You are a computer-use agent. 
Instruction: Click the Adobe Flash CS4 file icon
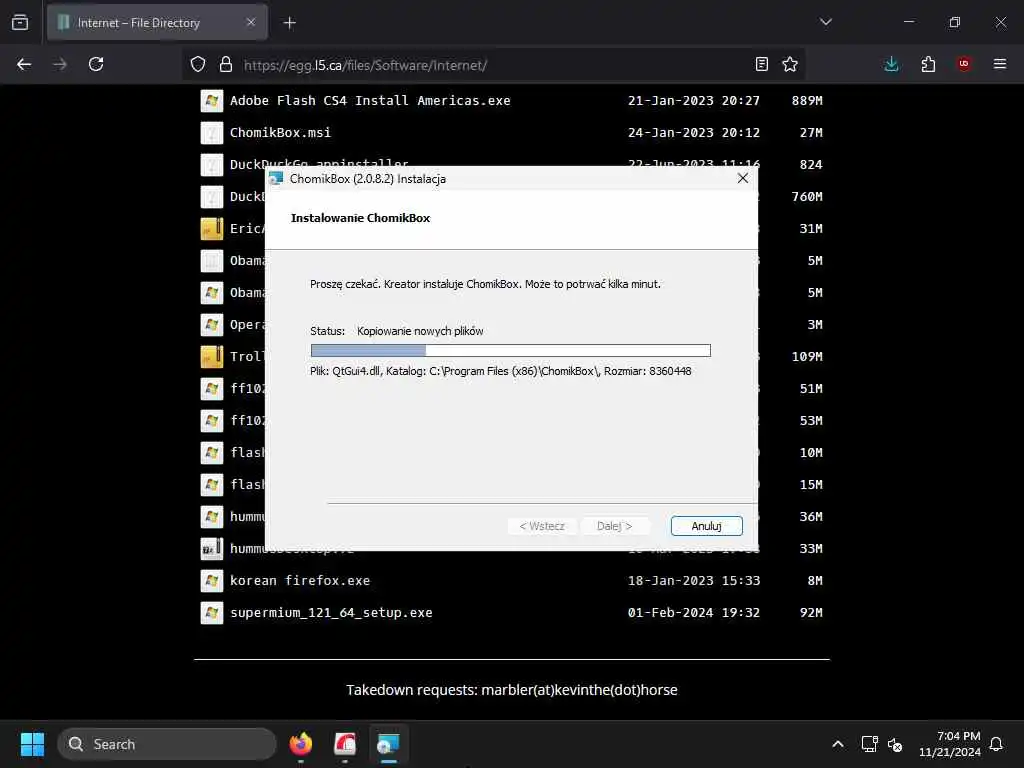click(212, 101)
